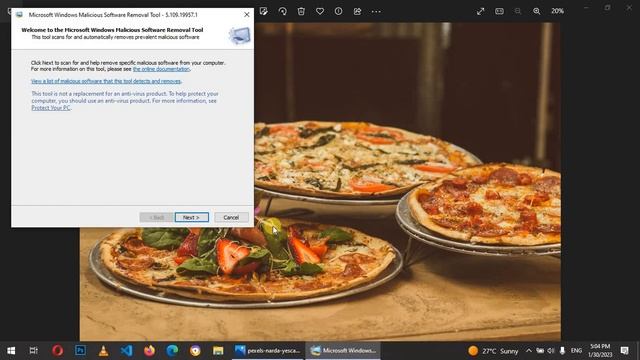This screenshot has width=640, height=360.
Task: Launch Firefox from the taskbar
Action: pyautogui.click(x=149, y=351)
